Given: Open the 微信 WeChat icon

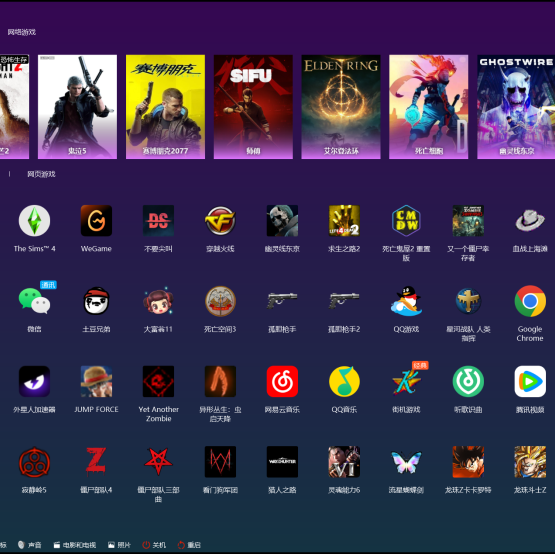Looking at the screenshot, I should [x=34, y=301].
